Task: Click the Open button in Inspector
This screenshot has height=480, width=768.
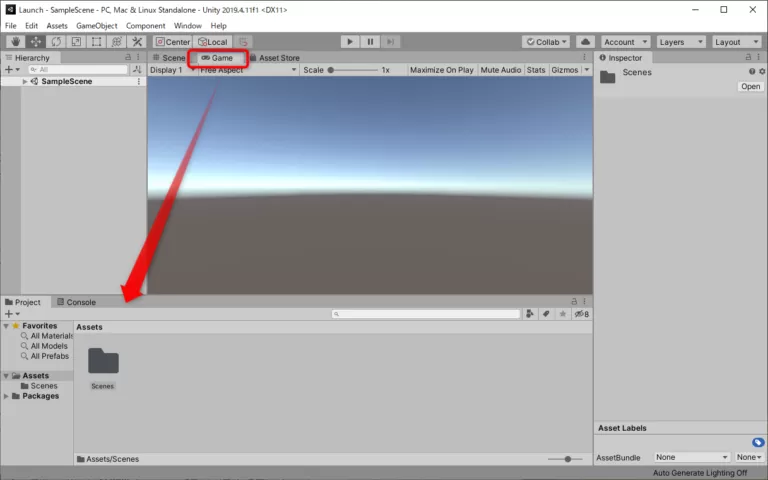Action: [x=750, y=87]
